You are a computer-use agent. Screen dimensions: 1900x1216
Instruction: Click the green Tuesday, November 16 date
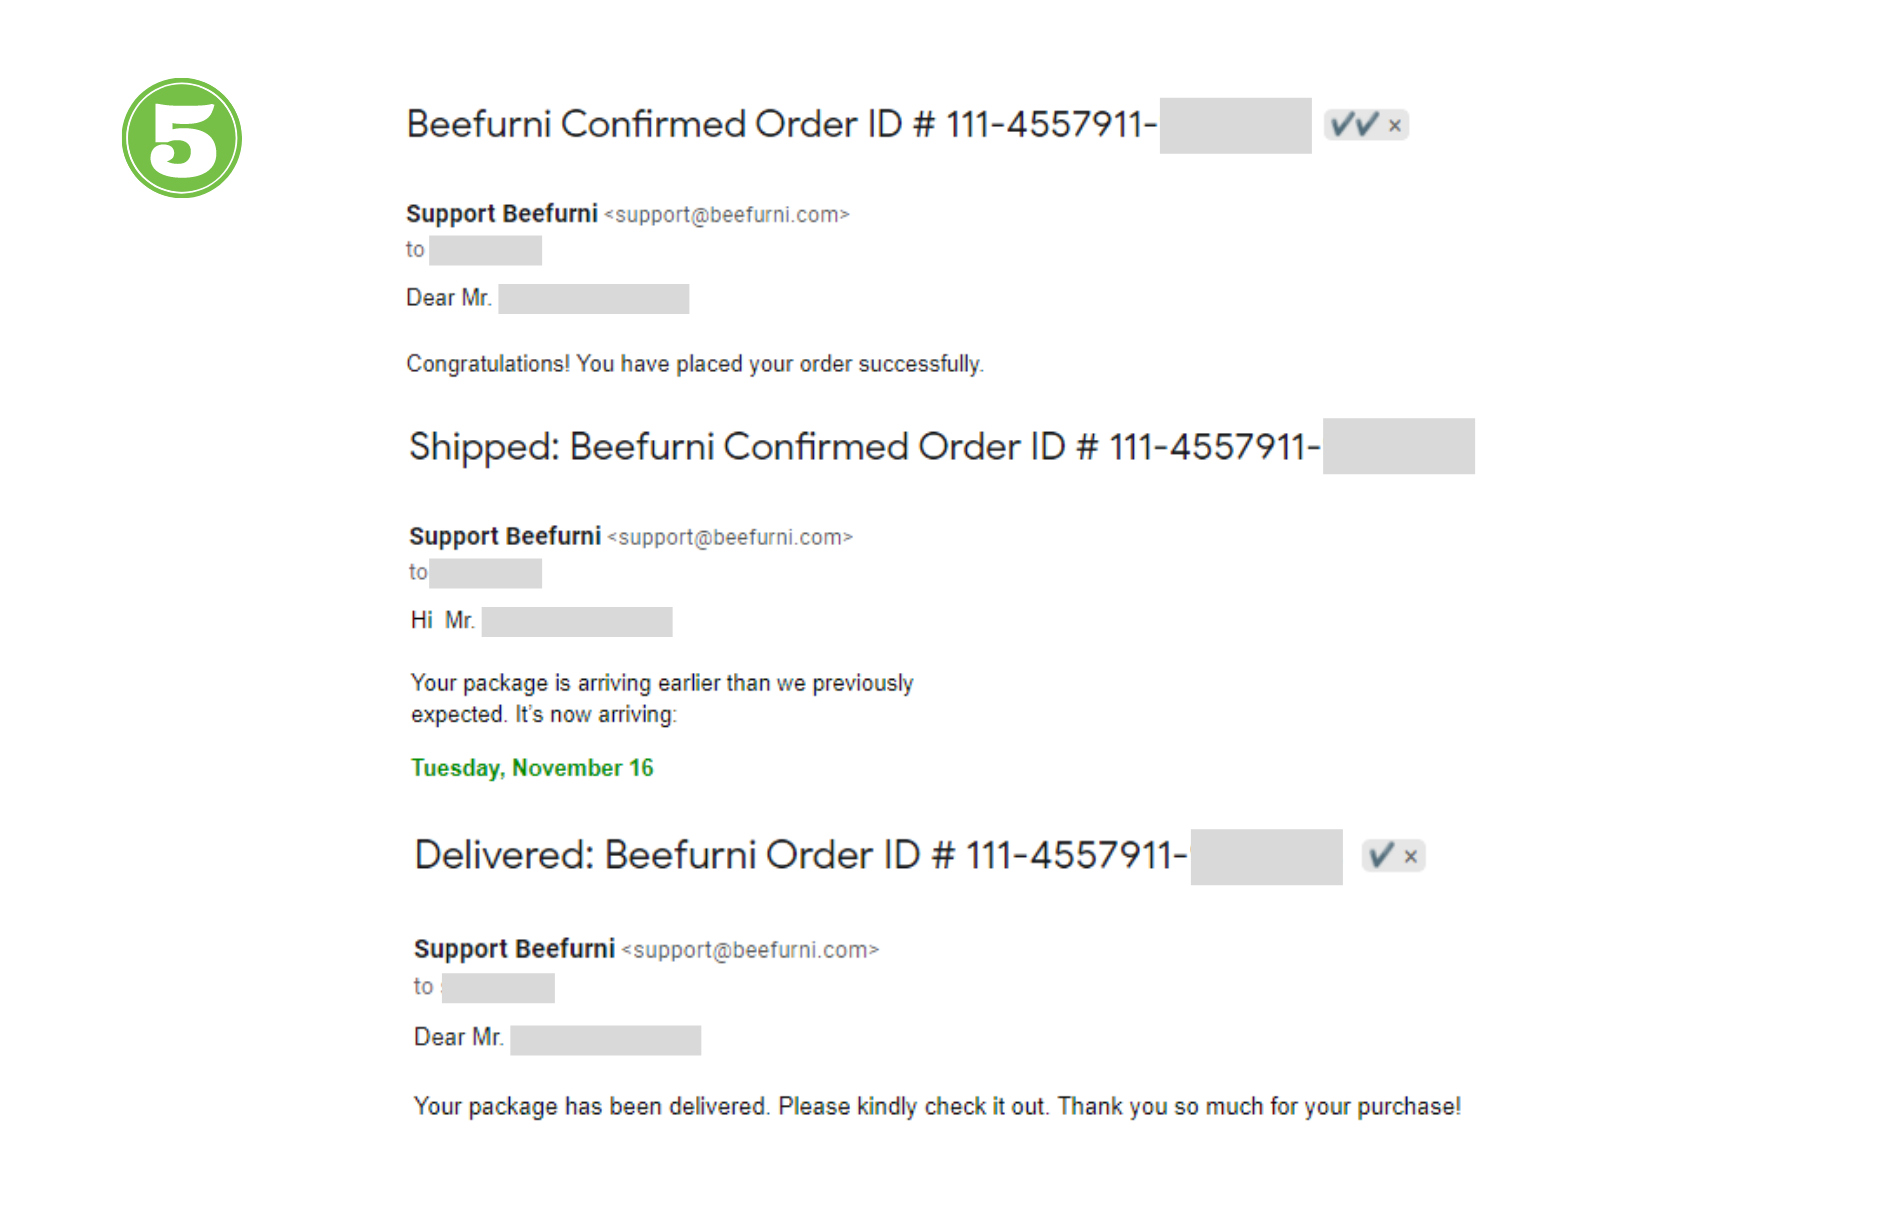(532, 768)
